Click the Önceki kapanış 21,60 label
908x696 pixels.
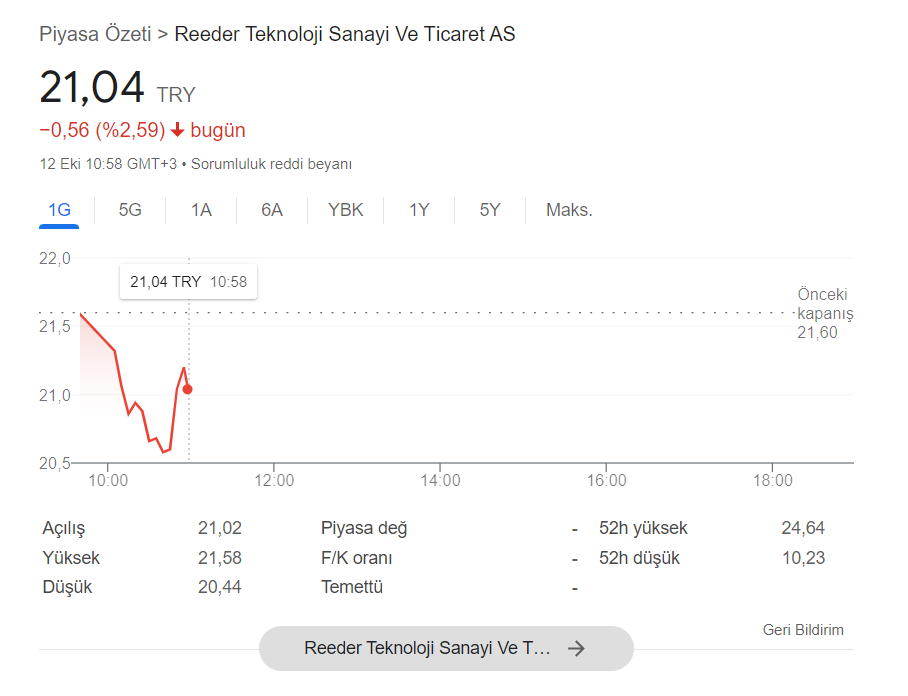click(x=825, y=313)
